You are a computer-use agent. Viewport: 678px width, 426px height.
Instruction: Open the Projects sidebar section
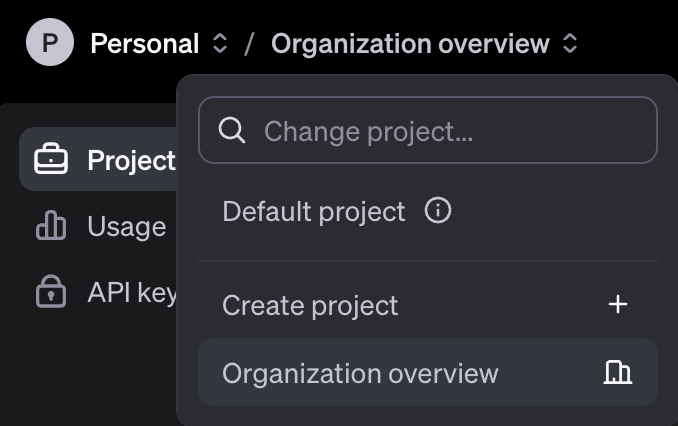tap(98, 159)
